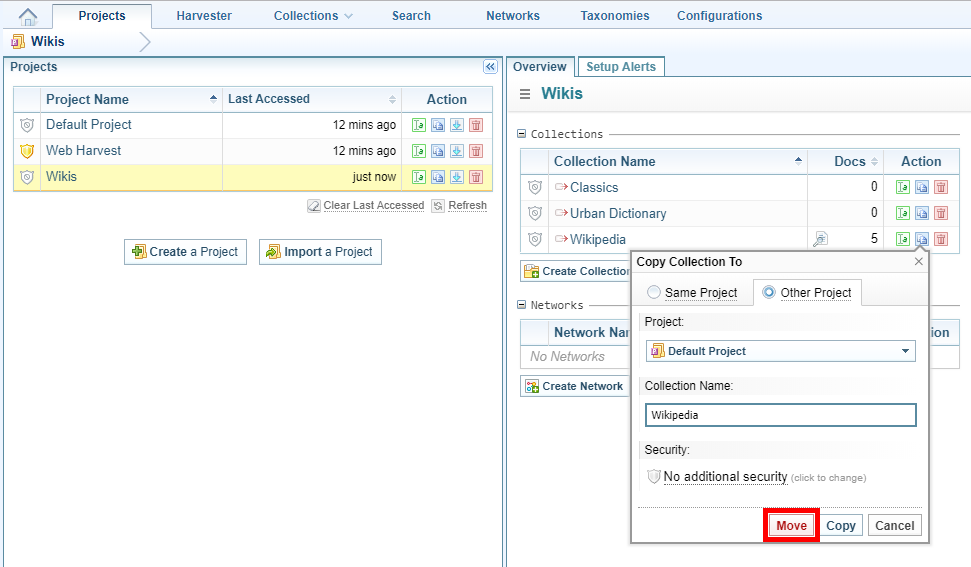This screenshot has width=971, height=567.
Task: Select the Same Project radio option
Action: 654,293
